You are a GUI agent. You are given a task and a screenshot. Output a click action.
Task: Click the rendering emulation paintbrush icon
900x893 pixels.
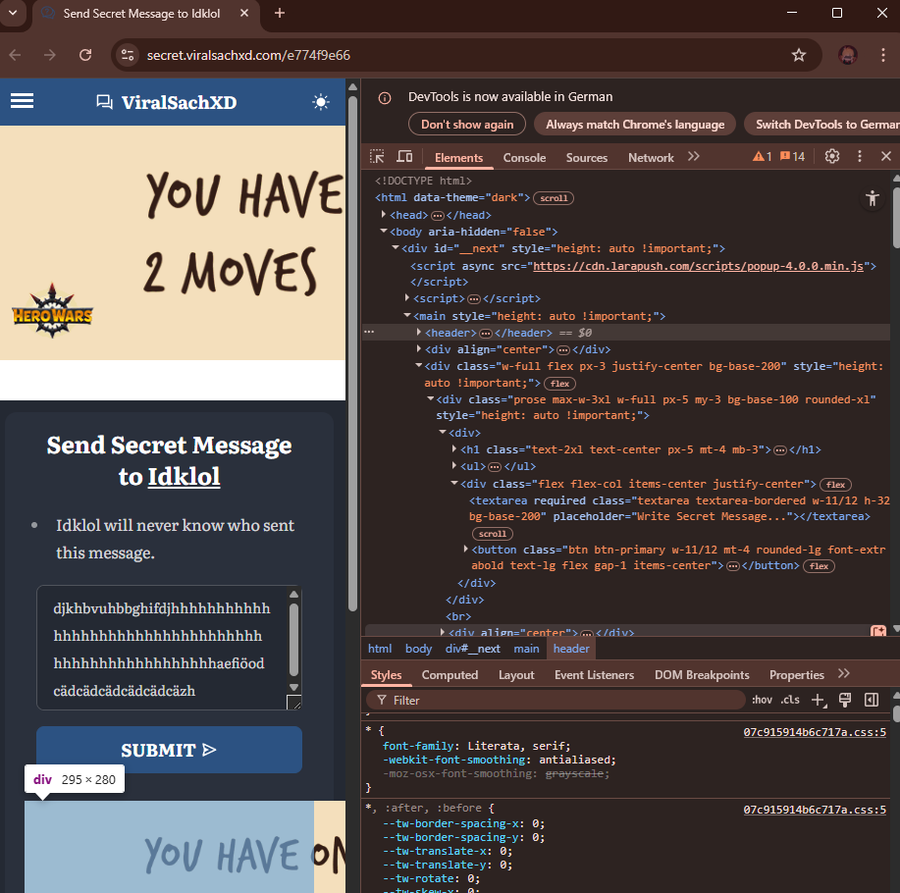(844, 700)
